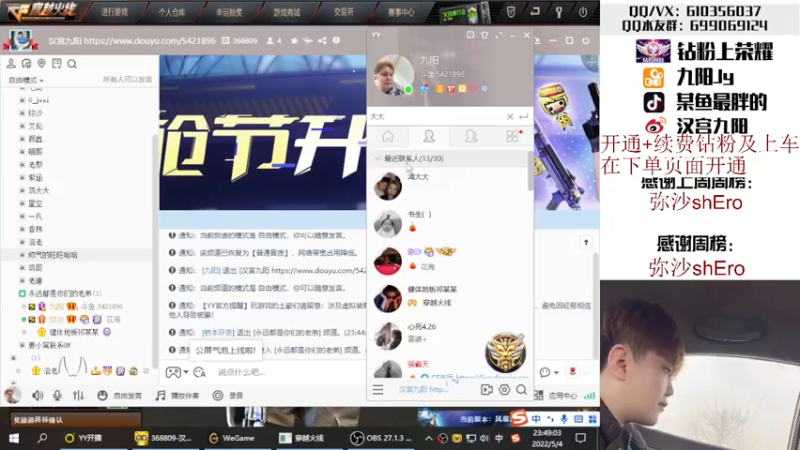800x450 pixels.
Task: Click the share icon in channel header
Action: tap(322, 40)
